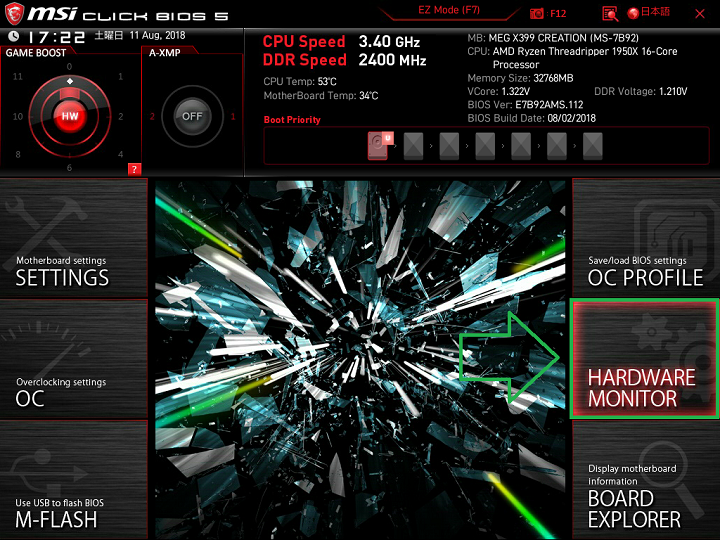The width and height of the screenshot is (720, 540).
Task: Open the red question mark help icon
Action: 134,169
